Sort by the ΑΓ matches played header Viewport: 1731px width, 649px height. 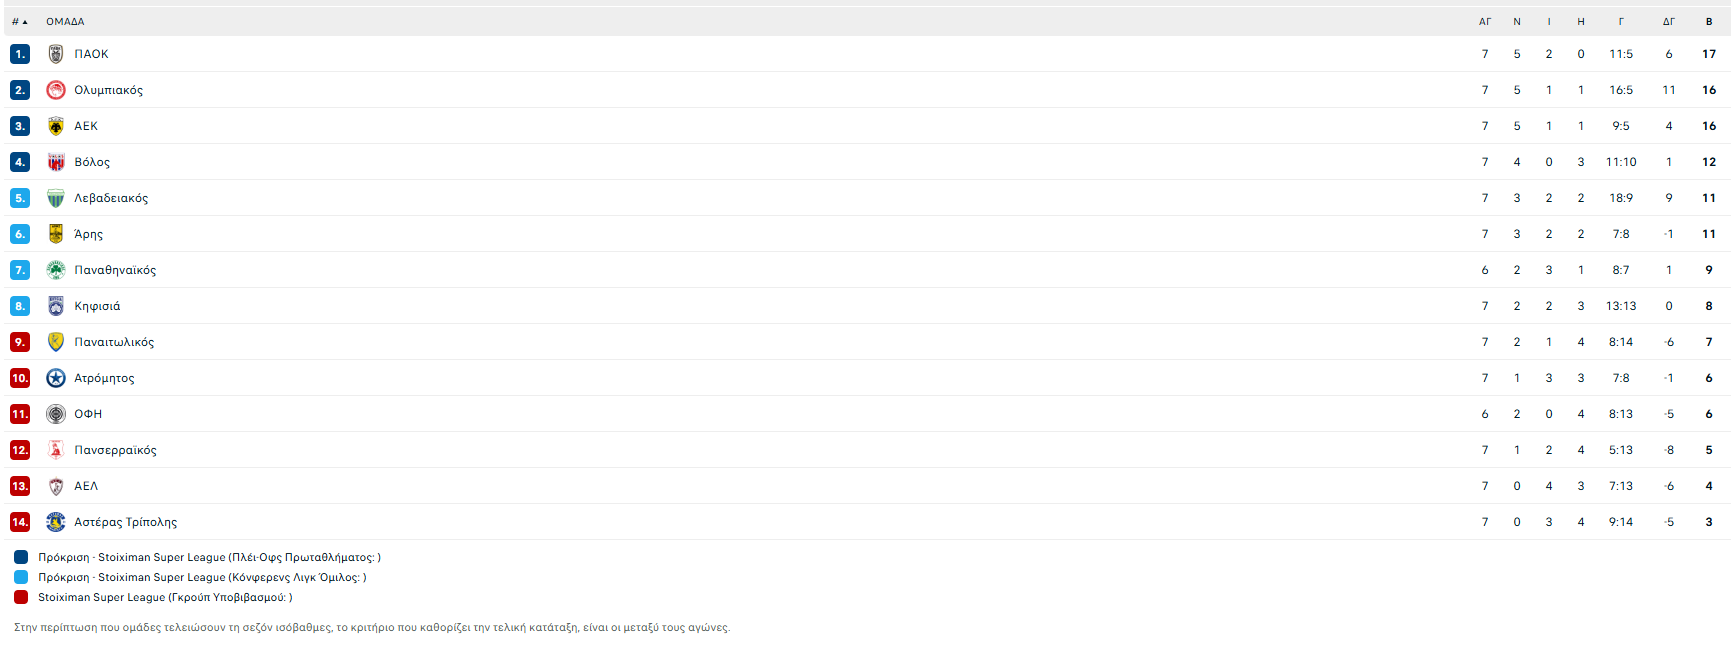tap(1485, 21)
